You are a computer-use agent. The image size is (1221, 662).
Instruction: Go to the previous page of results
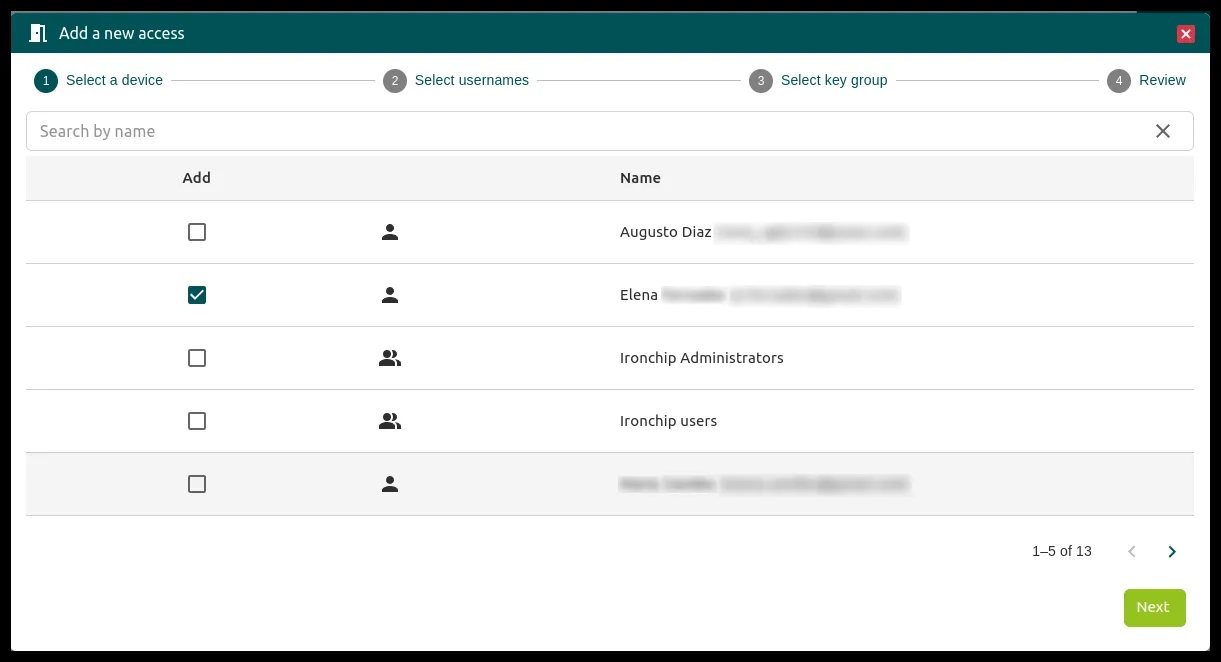(x=1132, y=551)
